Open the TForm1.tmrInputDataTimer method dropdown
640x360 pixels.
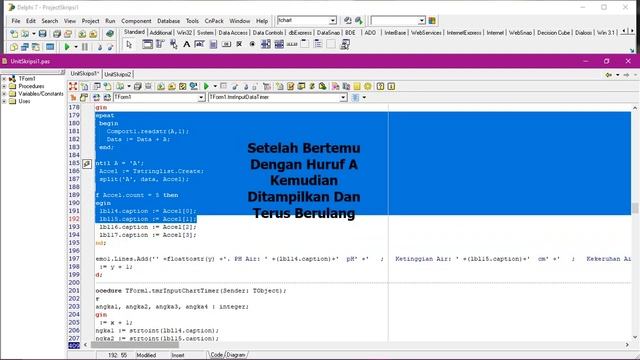343,97
